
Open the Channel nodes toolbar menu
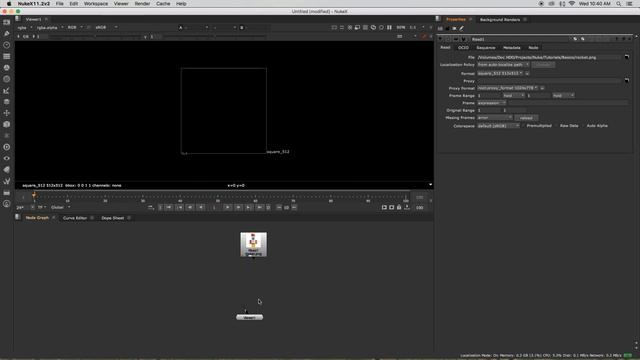pos(7,56)
